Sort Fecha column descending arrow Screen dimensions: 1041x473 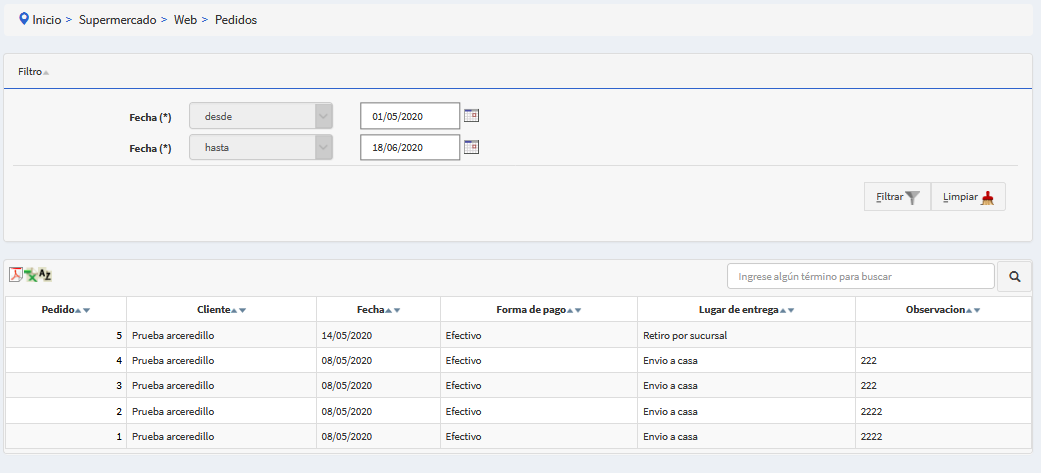[x=398, y=311]
